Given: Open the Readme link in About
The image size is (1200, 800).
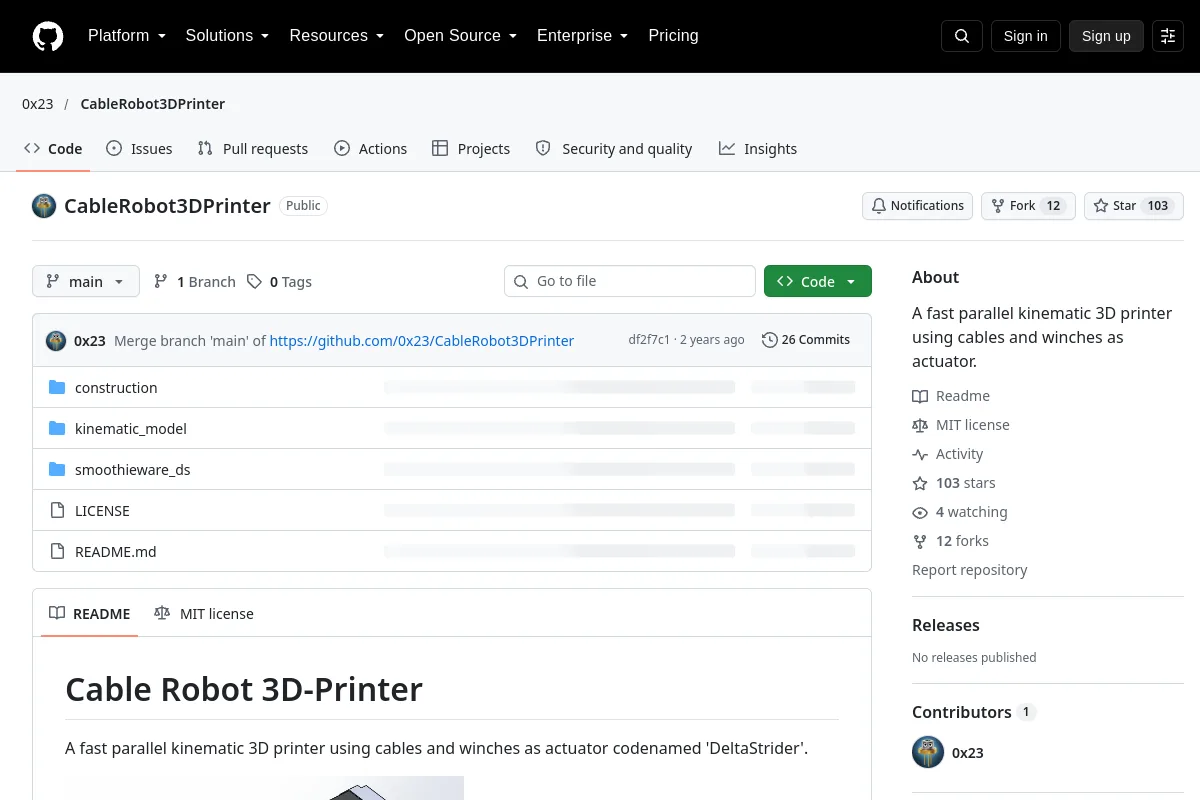Looking at the screenshot, I should point(951,396).
